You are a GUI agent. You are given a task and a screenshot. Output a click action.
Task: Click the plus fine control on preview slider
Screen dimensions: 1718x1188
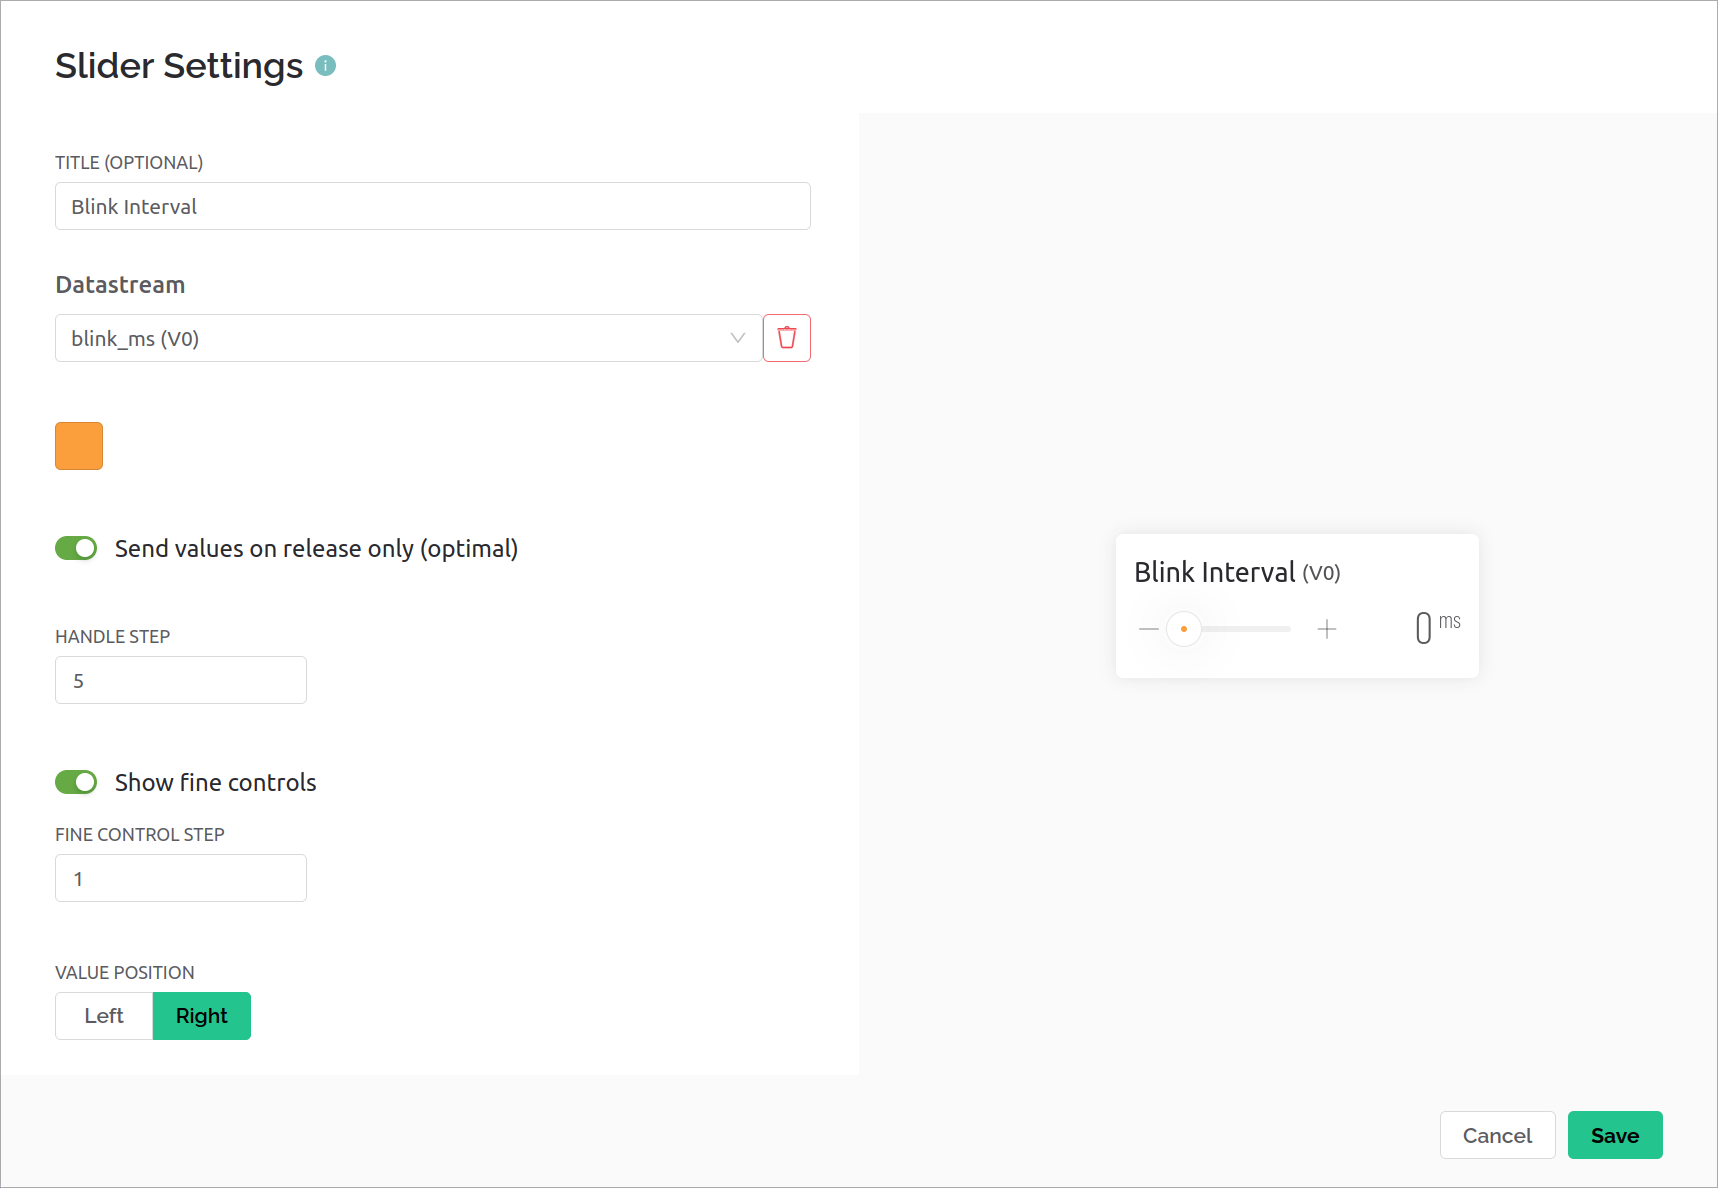[x=1327, y=628]
